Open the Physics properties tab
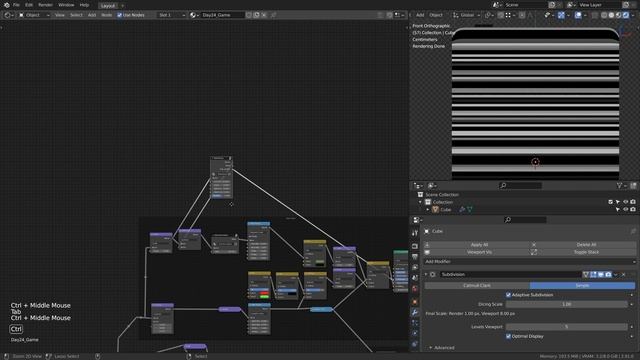640x360 pixels. point(415,333)
